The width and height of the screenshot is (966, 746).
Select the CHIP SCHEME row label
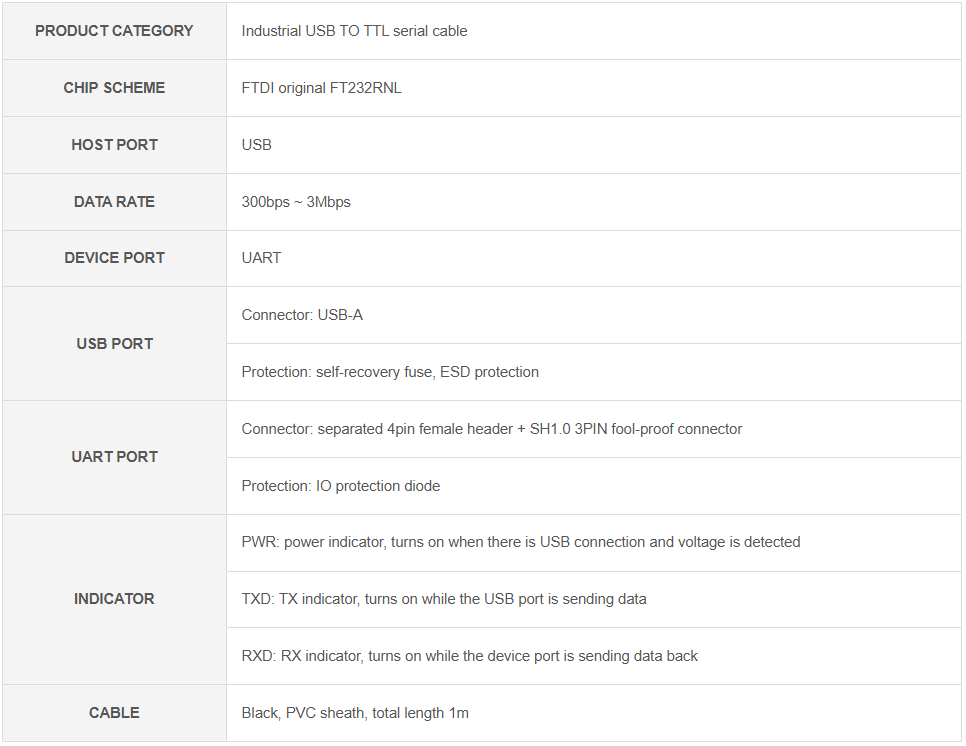pos(114,88)
